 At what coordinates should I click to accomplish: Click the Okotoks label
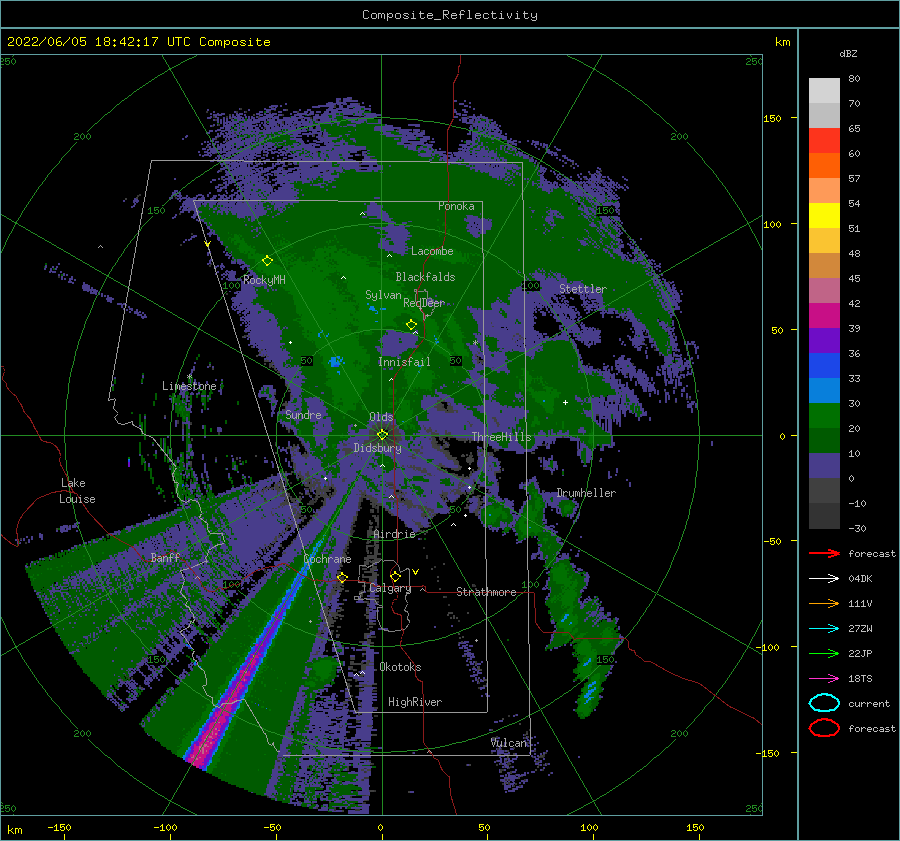click(x=401, y=667)
